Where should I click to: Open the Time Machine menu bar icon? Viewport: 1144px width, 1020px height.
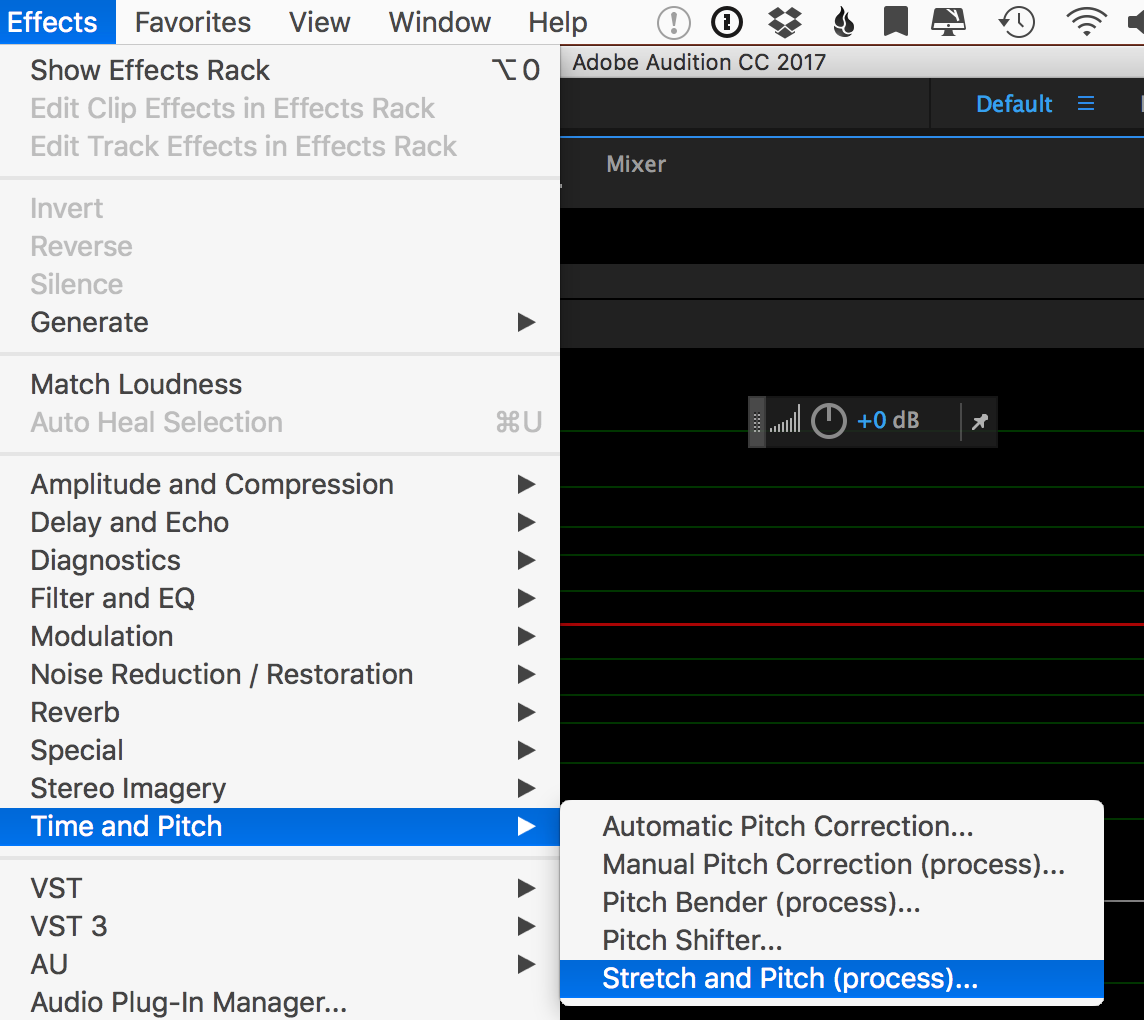(x=1016, y=22)
